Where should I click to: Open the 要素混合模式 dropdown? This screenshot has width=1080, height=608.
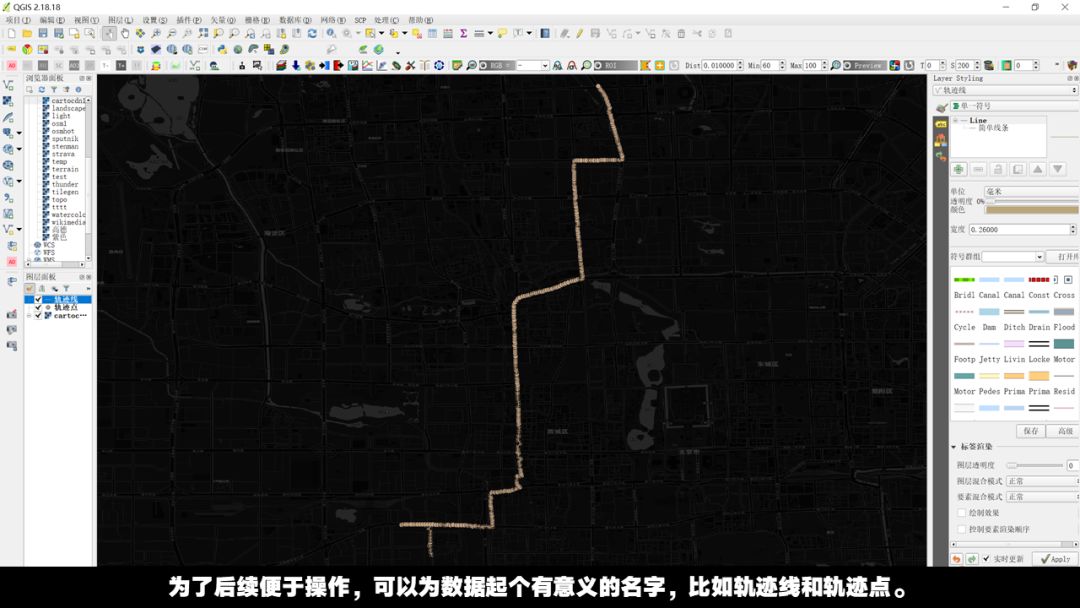point(1041,496)
